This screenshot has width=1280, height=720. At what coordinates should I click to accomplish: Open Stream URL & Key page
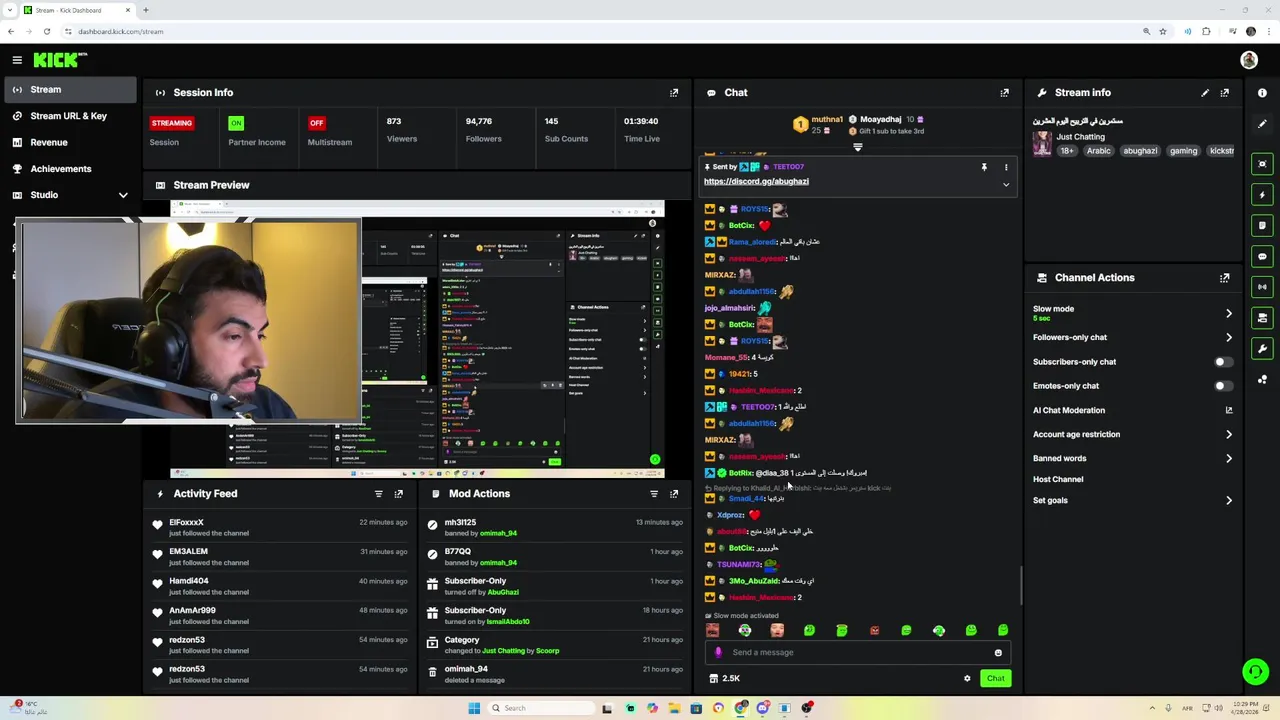tap(69, 116)
